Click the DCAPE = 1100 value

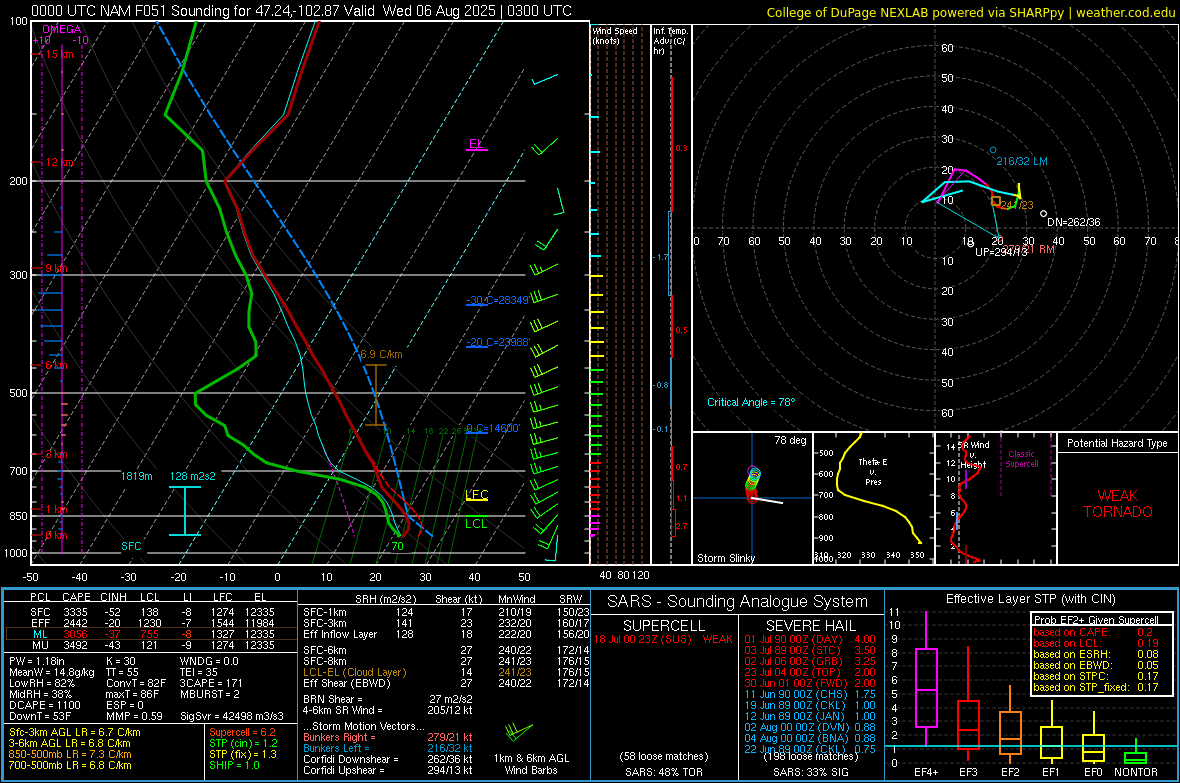[43, 705]
